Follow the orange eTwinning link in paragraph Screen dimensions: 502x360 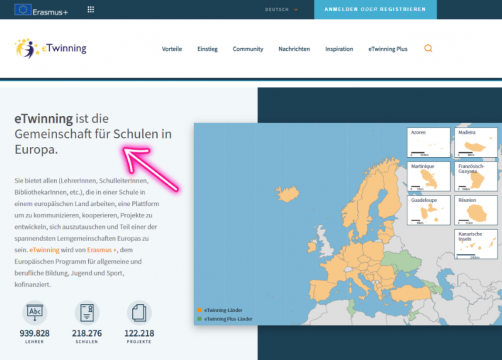tap(44, 250)
